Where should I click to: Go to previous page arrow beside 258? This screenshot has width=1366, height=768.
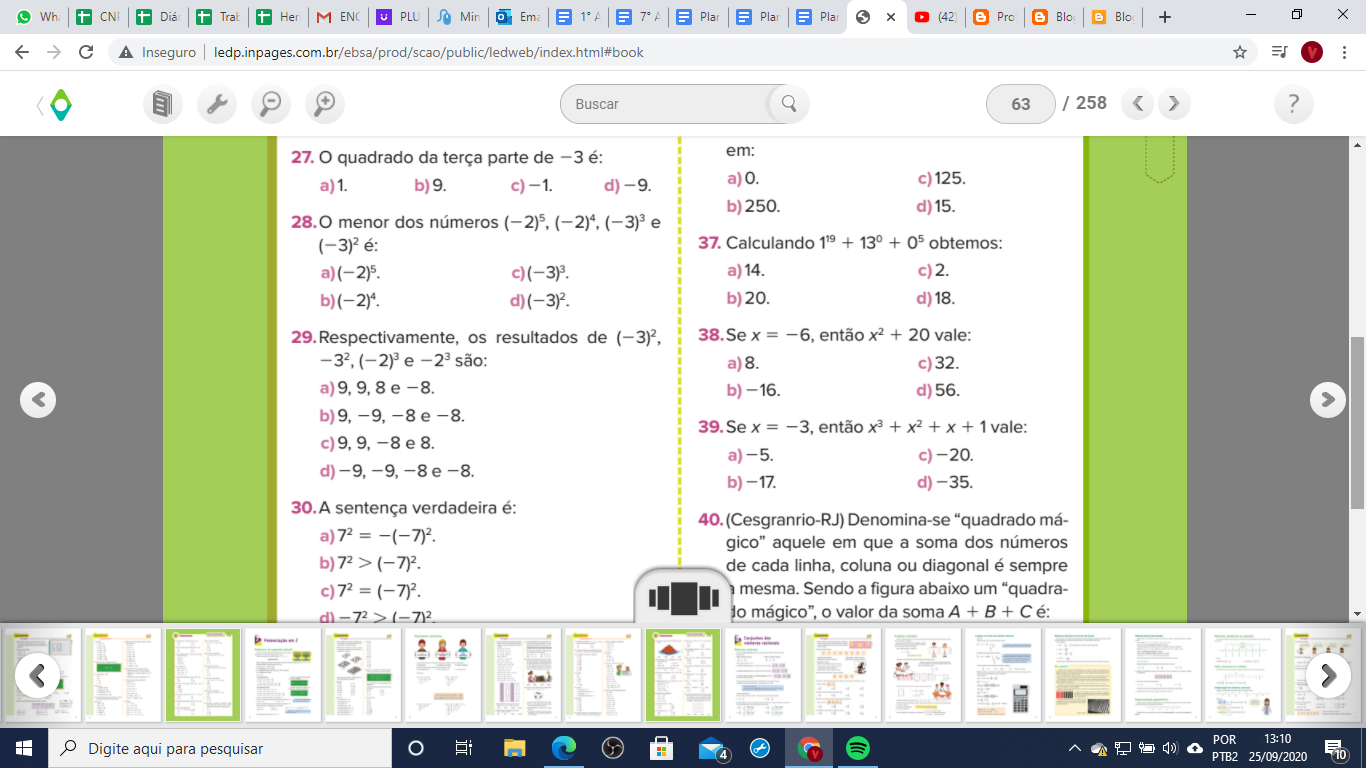tap(1137, 103)
